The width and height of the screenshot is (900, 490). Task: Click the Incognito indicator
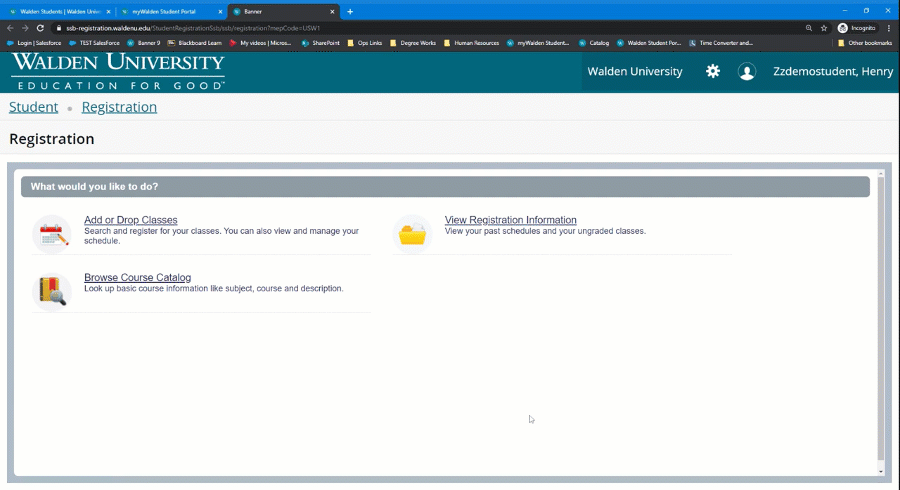coord(856,28)
